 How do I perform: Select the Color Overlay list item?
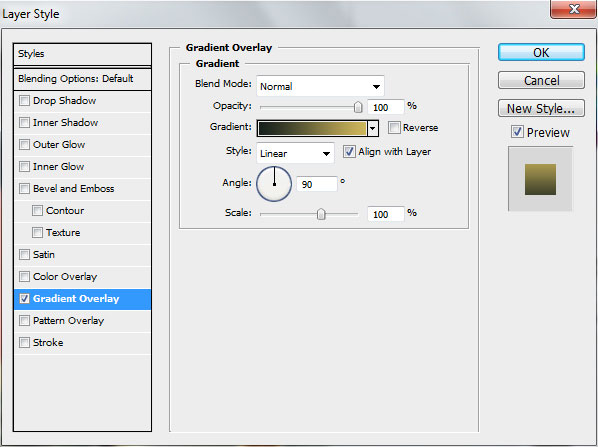coord(82,277)
